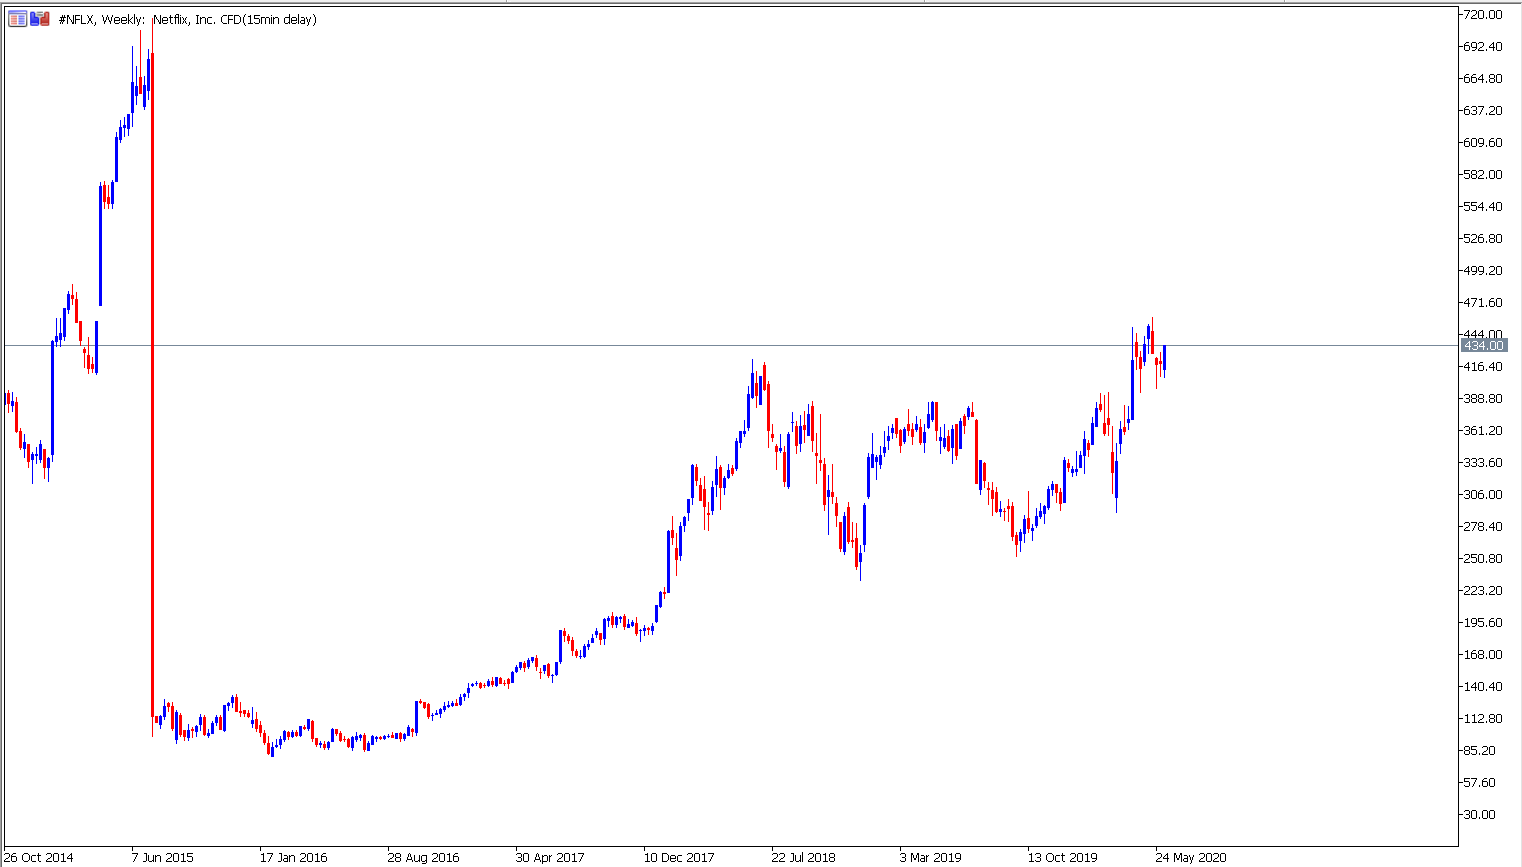Click the 13 Oct 2019 date label
Viewport: 1522px width, 867px height.
[1062, 857]
